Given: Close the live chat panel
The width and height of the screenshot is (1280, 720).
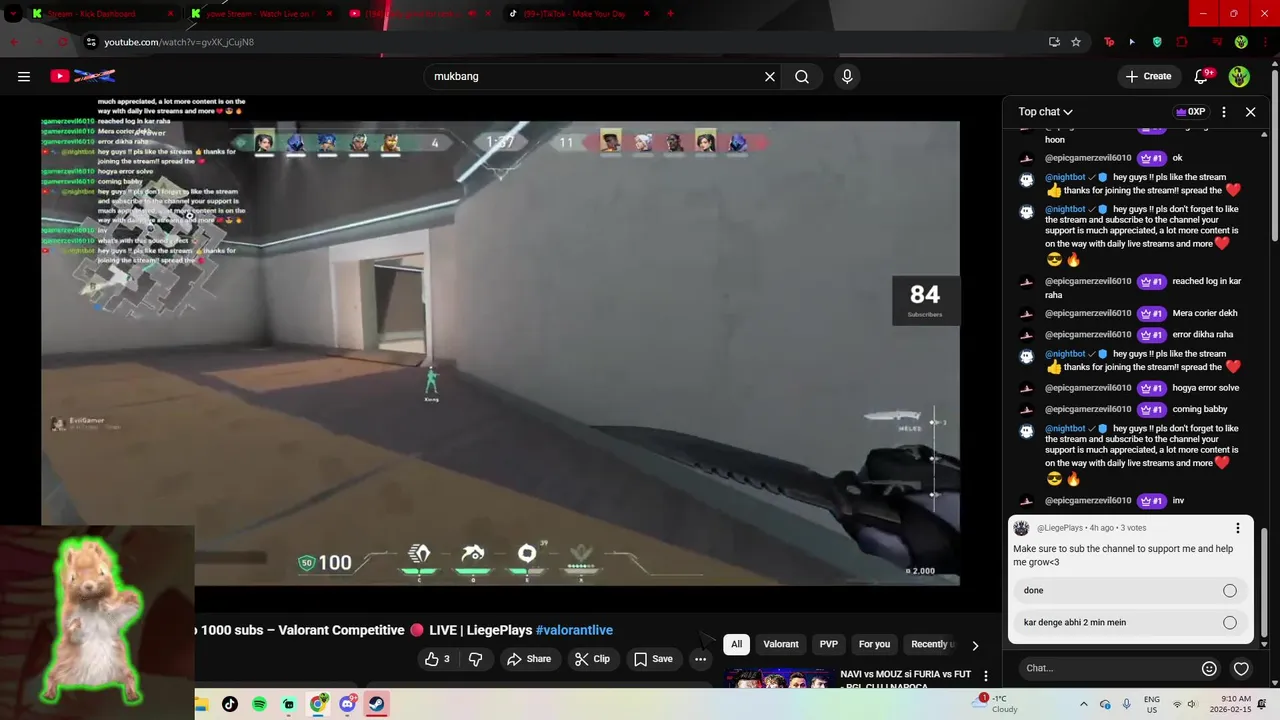Looking at the screenshot, I should pyautogui.click(x=1250, y=112).
